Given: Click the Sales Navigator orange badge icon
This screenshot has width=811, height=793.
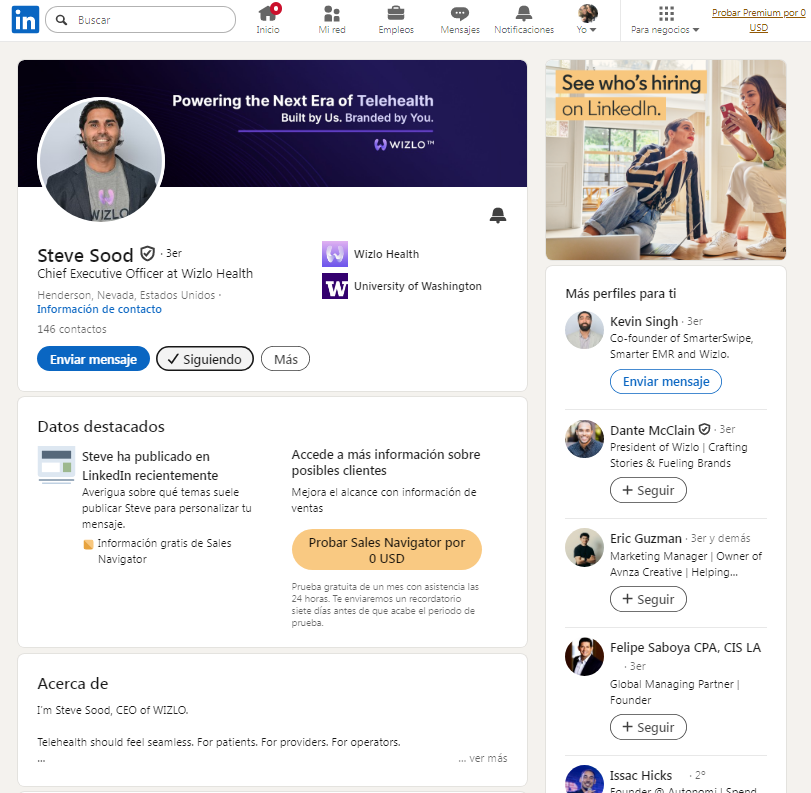Looking at the screenshot, I should pyautogui.click(x=88, y=544).
